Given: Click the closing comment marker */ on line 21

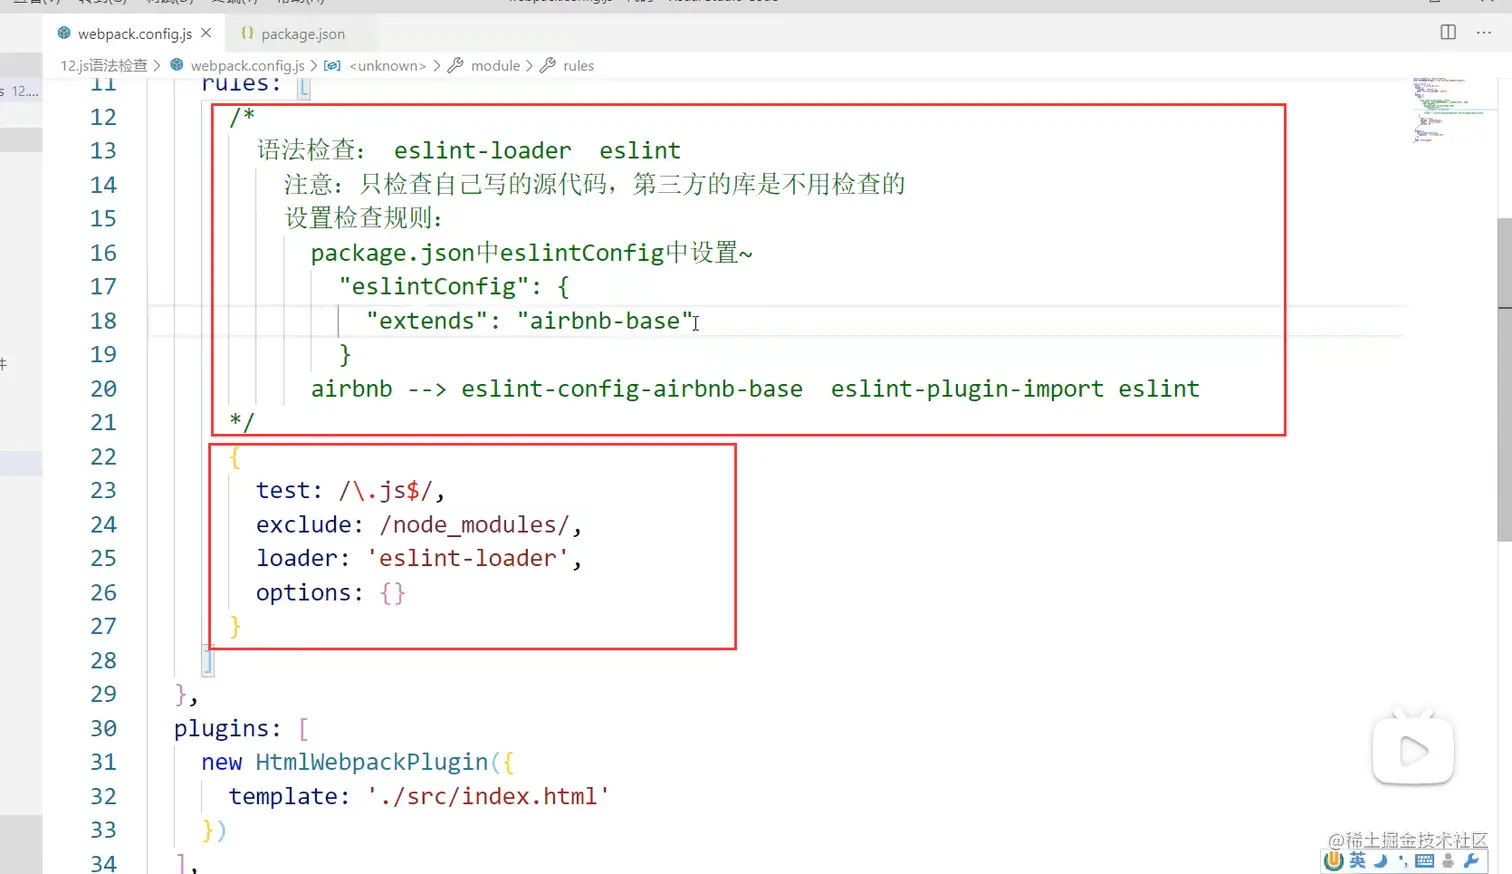Looking at the screenshot, I should [x=241, y=422].
